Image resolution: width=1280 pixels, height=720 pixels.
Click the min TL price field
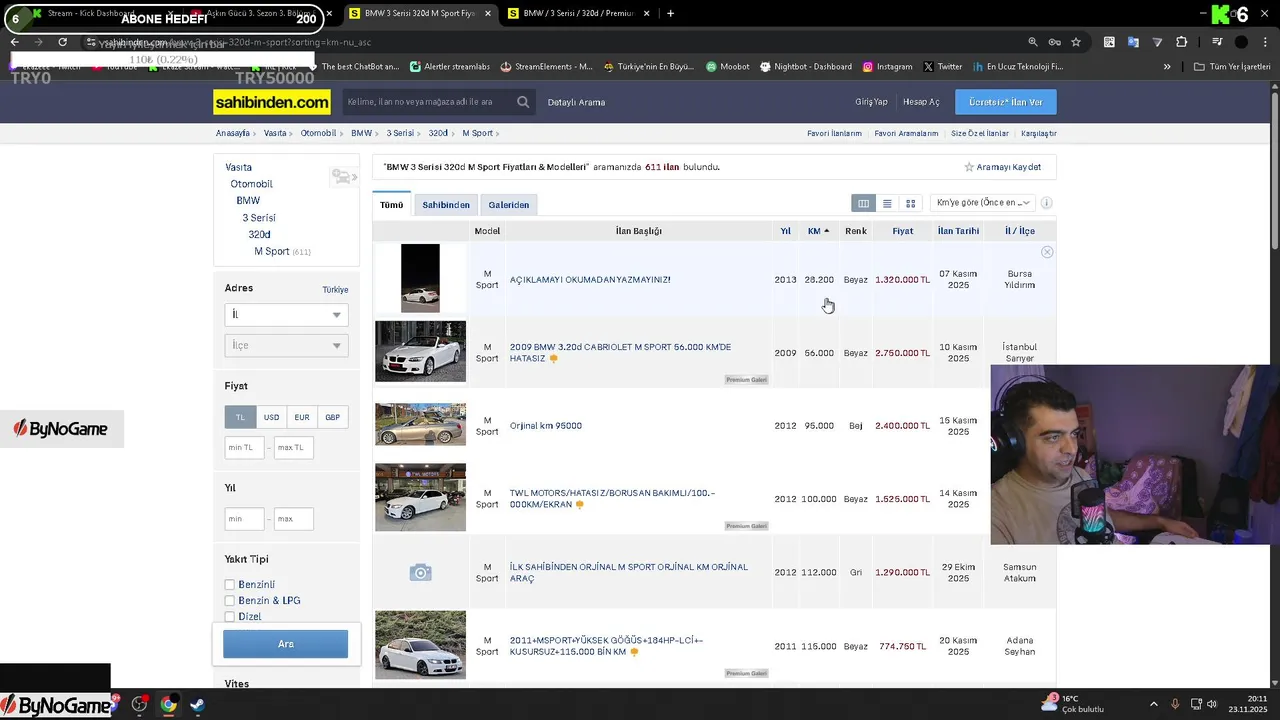pyautogui.click(x=244, y=447)
